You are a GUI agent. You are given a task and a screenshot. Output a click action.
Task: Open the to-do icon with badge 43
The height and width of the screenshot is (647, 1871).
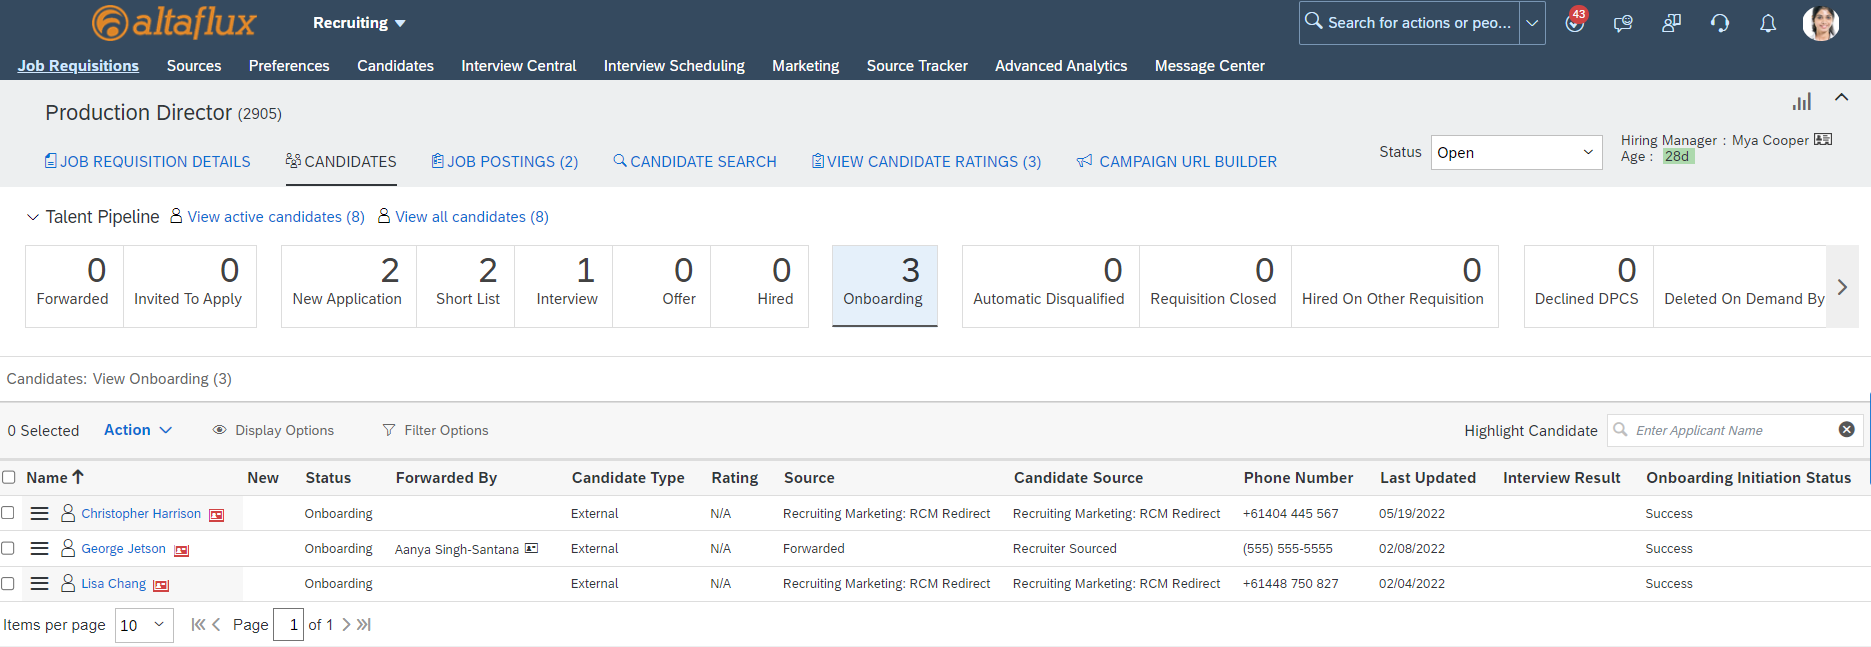pyautogui.click(x=1575, y=22)
